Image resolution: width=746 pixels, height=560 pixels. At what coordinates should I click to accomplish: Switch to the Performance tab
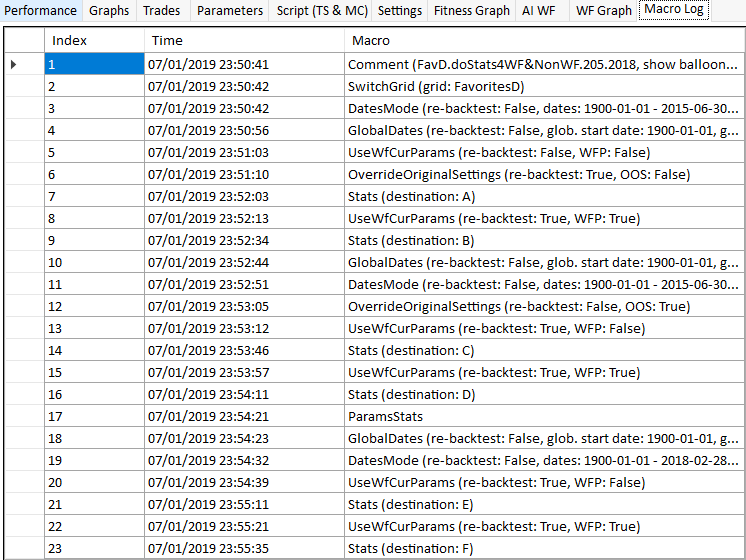pos(41,11)
